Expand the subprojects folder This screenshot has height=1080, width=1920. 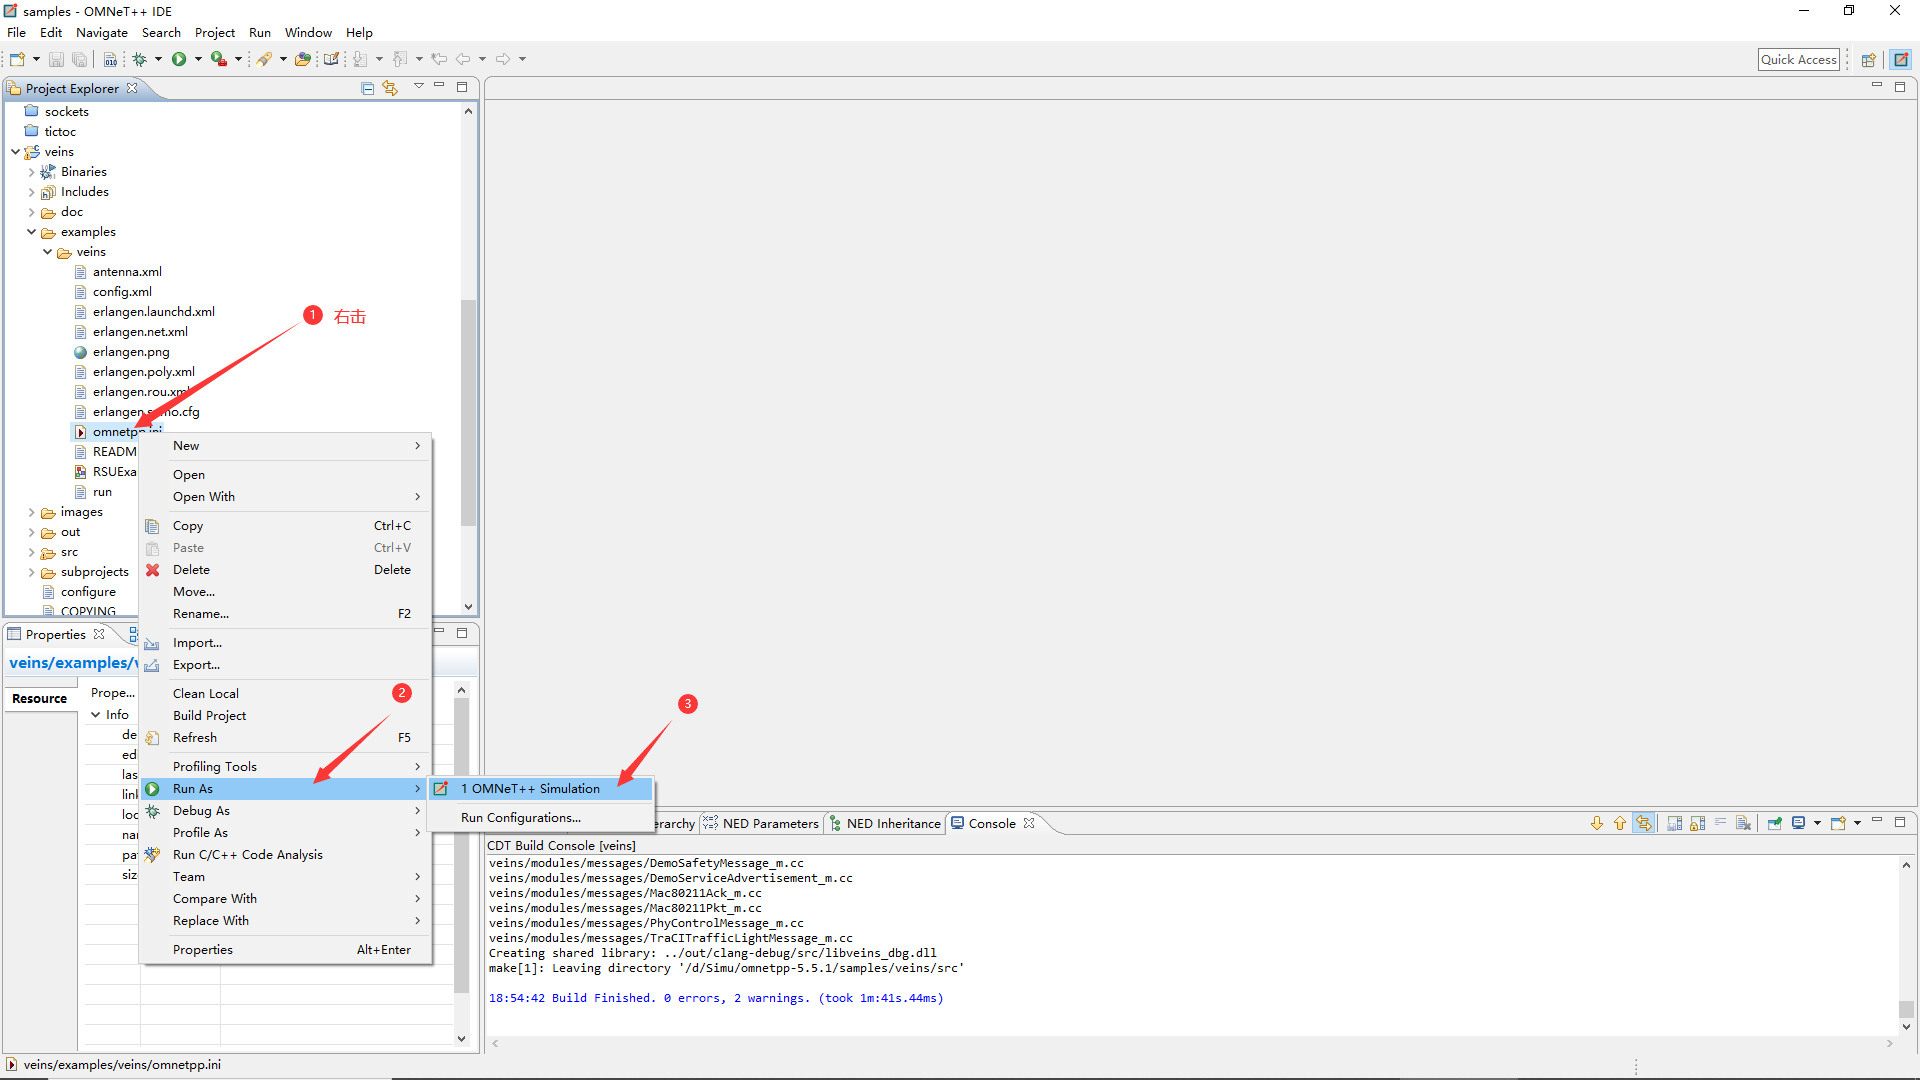point(32,572)
